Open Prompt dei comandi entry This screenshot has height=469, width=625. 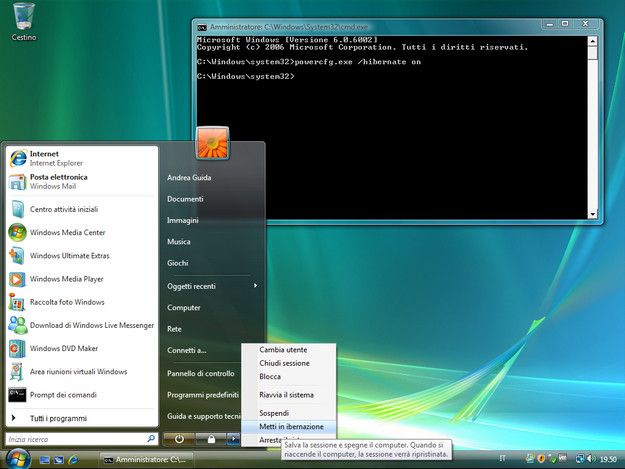pyautogui.click(x=82, y=395)
